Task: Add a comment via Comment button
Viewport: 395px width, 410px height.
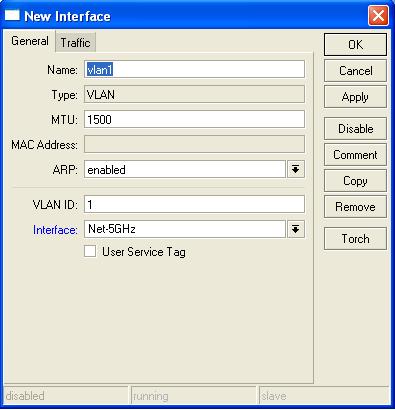Action: click(x=355, y=155)
